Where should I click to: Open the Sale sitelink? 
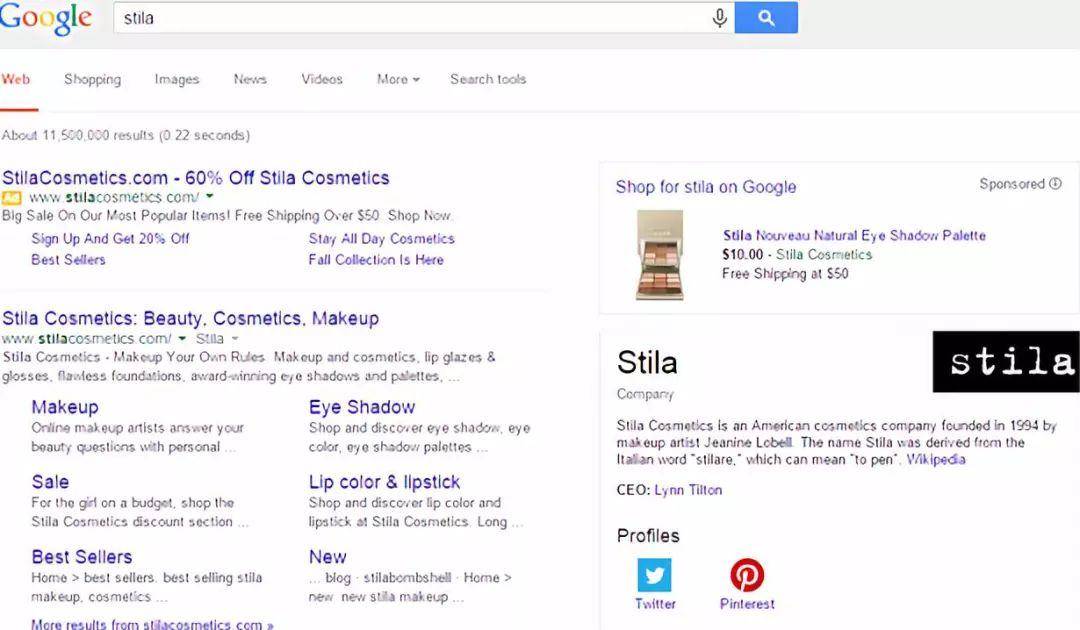pyautogui.click(x=50, y=482)
